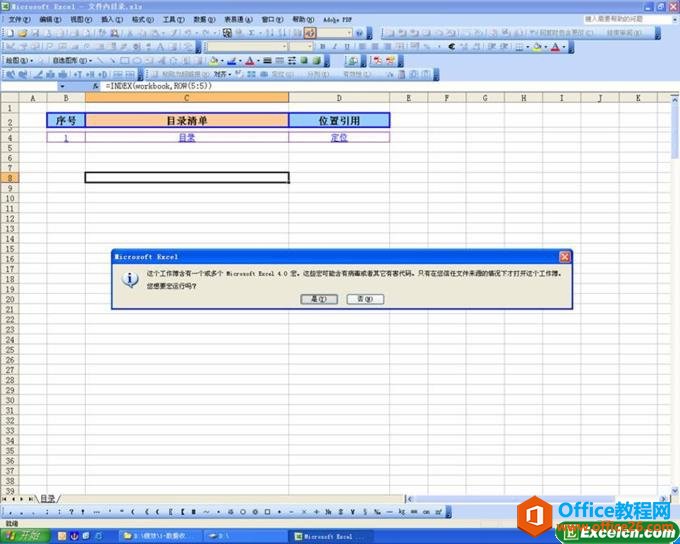Toggle underline formatting

point(347,46)
